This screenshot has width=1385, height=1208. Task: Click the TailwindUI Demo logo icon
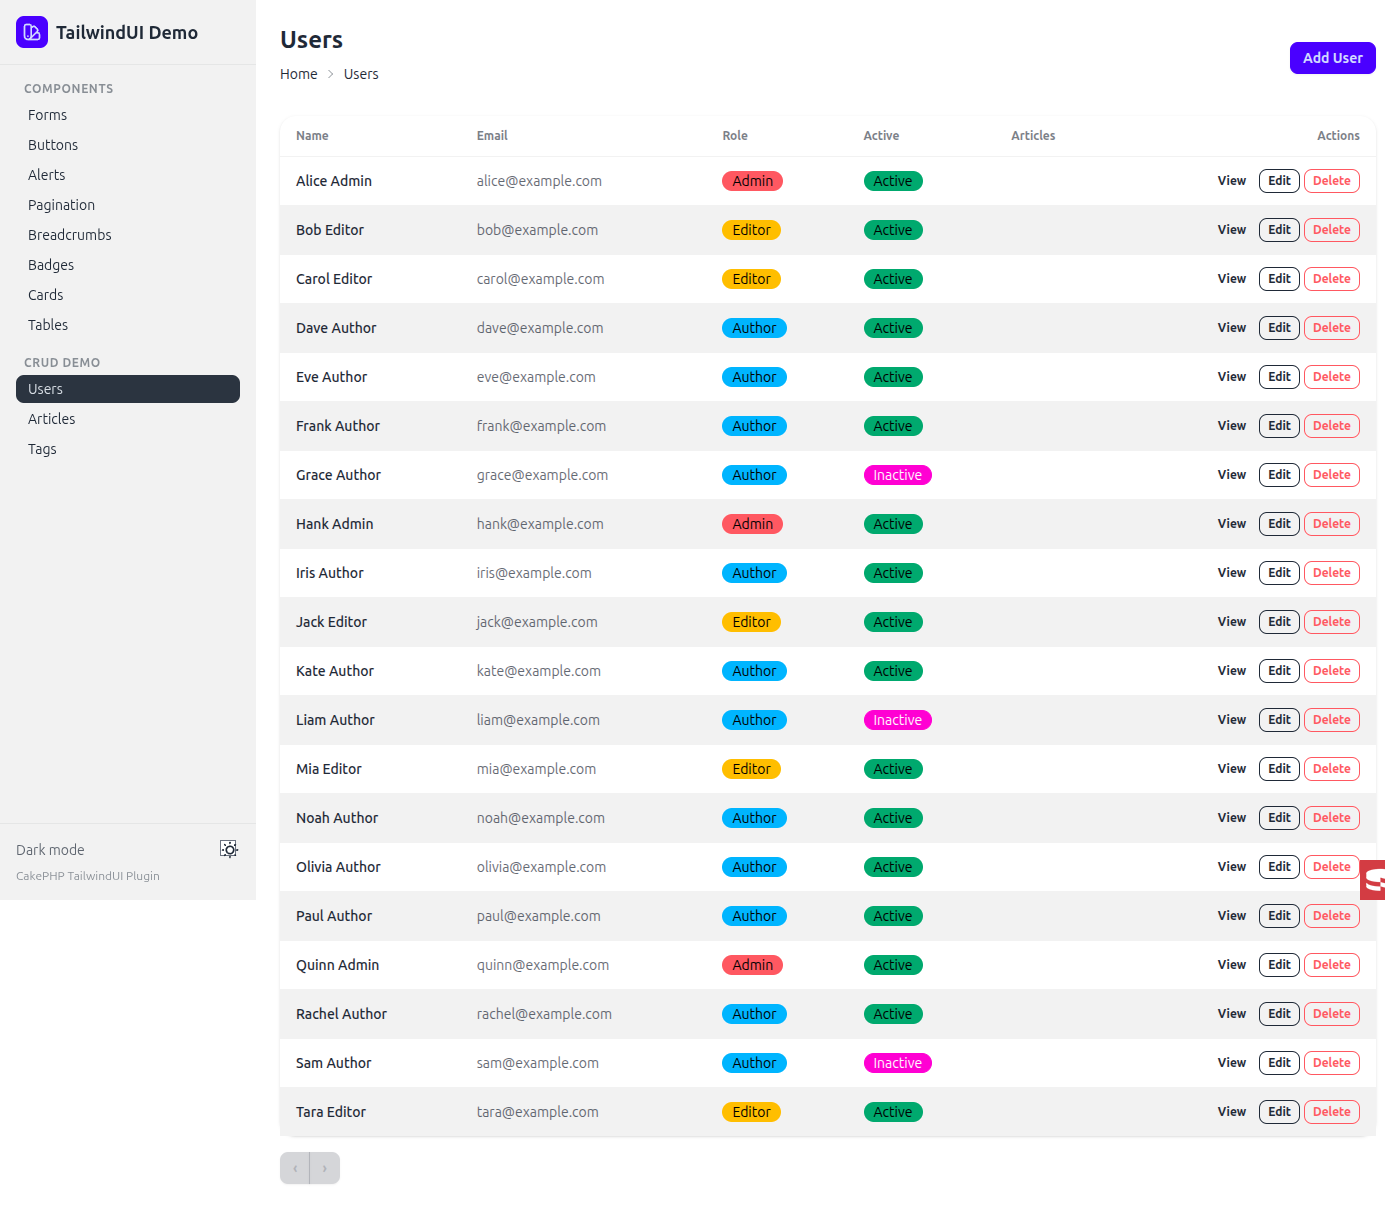[32, 32]
